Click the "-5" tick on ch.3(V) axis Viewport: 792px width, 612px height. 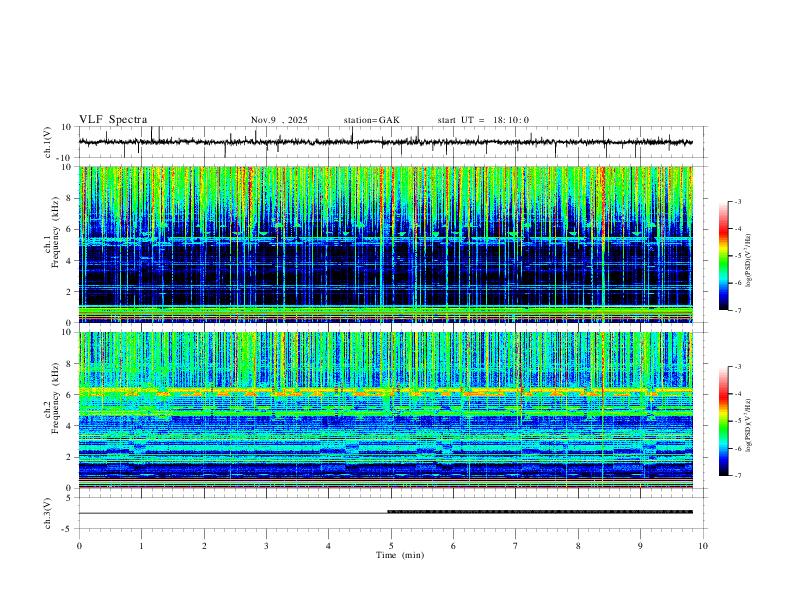(x=68, y=529)
